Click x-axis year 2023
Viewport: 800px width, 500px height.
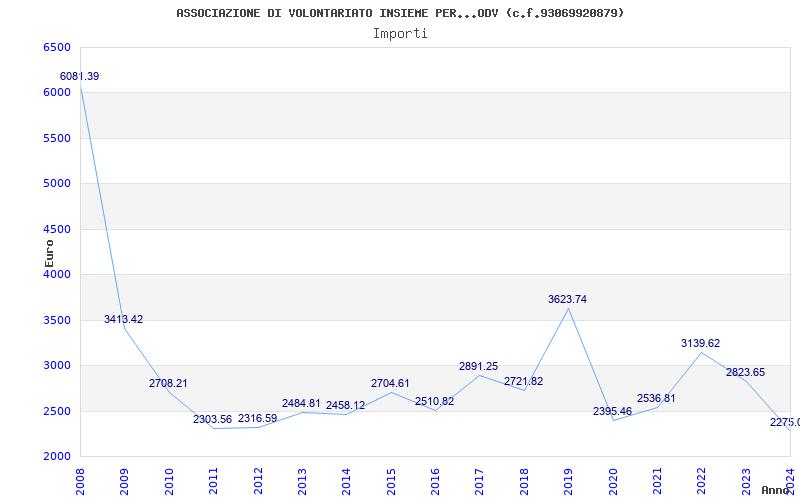tap(746, 482)
